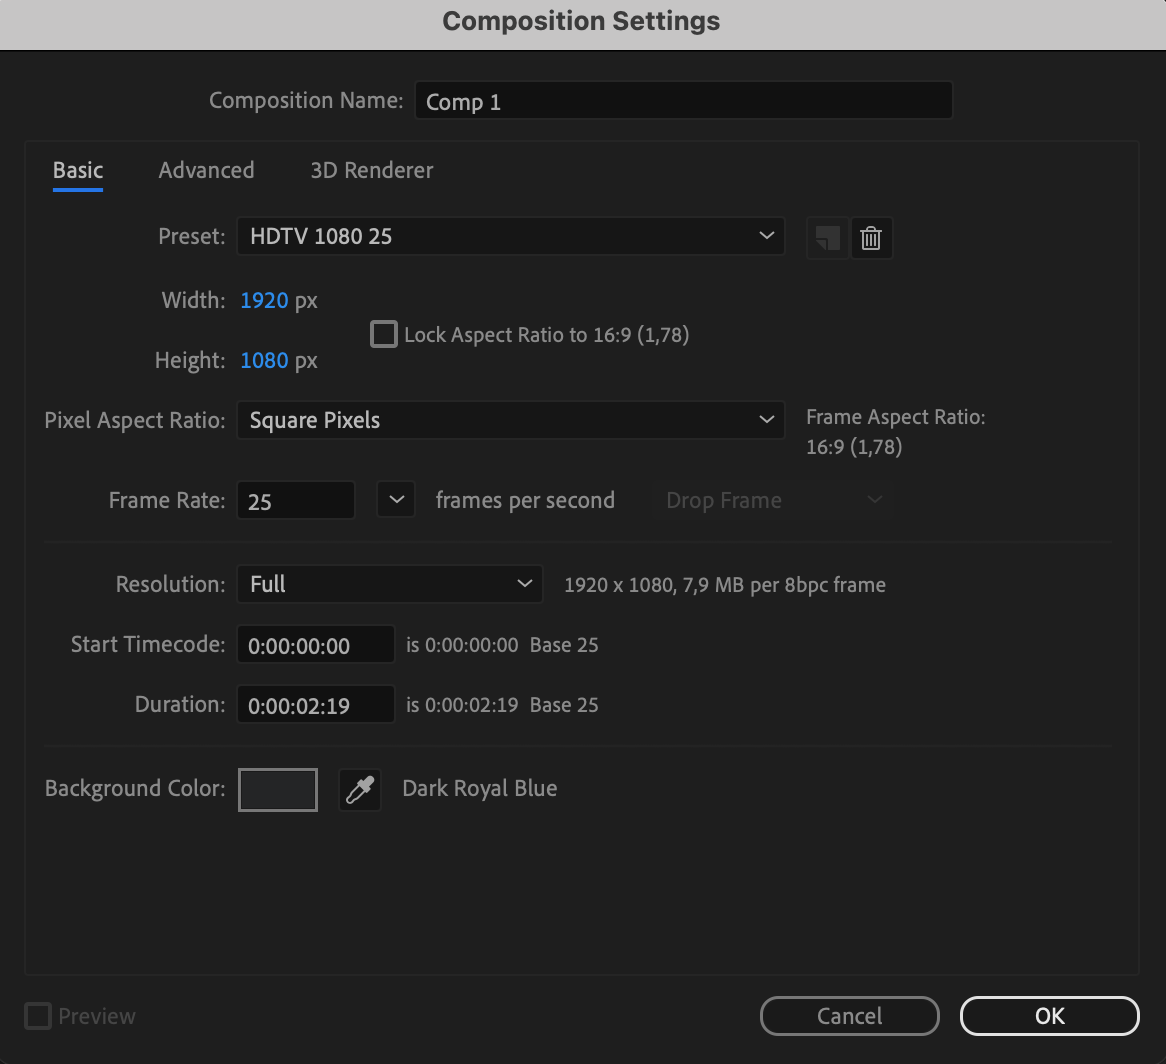1166x1064 pixels.
Task: Pick background color with the eyedropper
Action: pos(360,789)
